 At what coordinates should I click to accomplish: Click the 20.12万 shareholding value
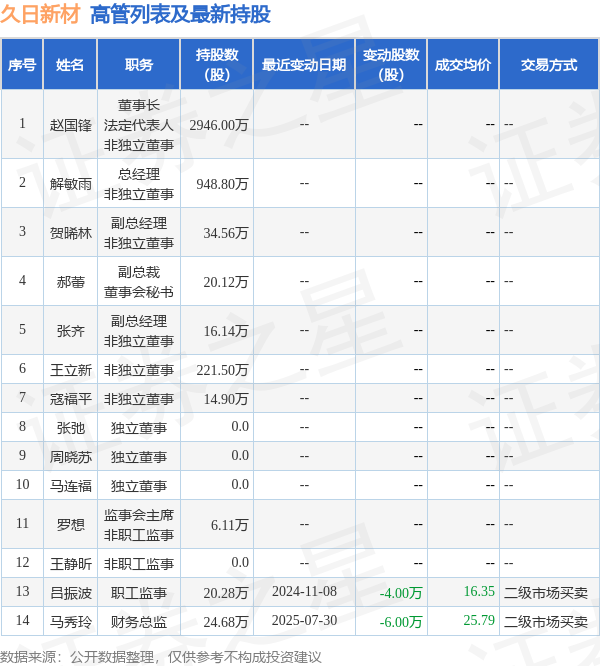[x=225, y=282]
